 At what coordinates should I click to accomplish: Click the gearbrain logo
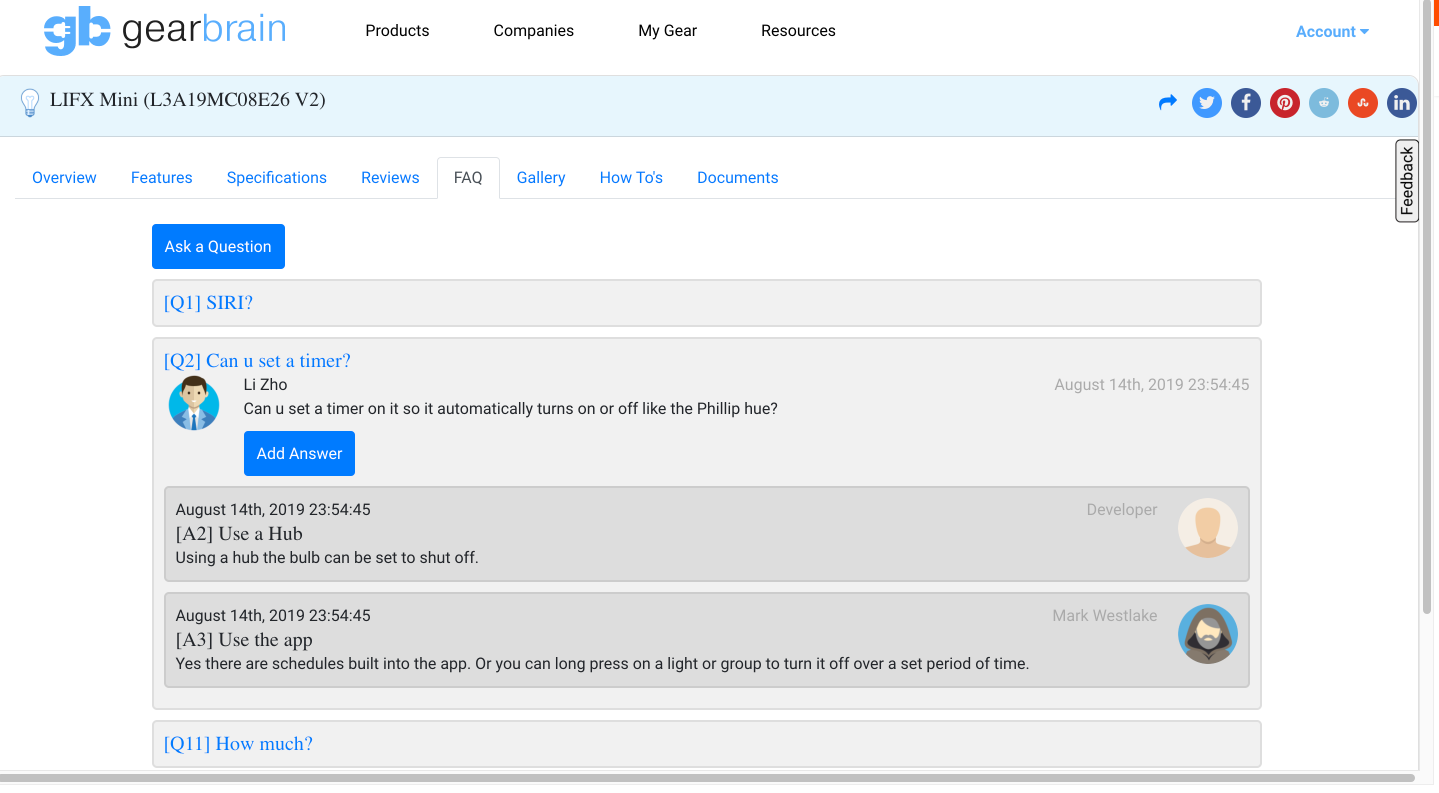165,31
